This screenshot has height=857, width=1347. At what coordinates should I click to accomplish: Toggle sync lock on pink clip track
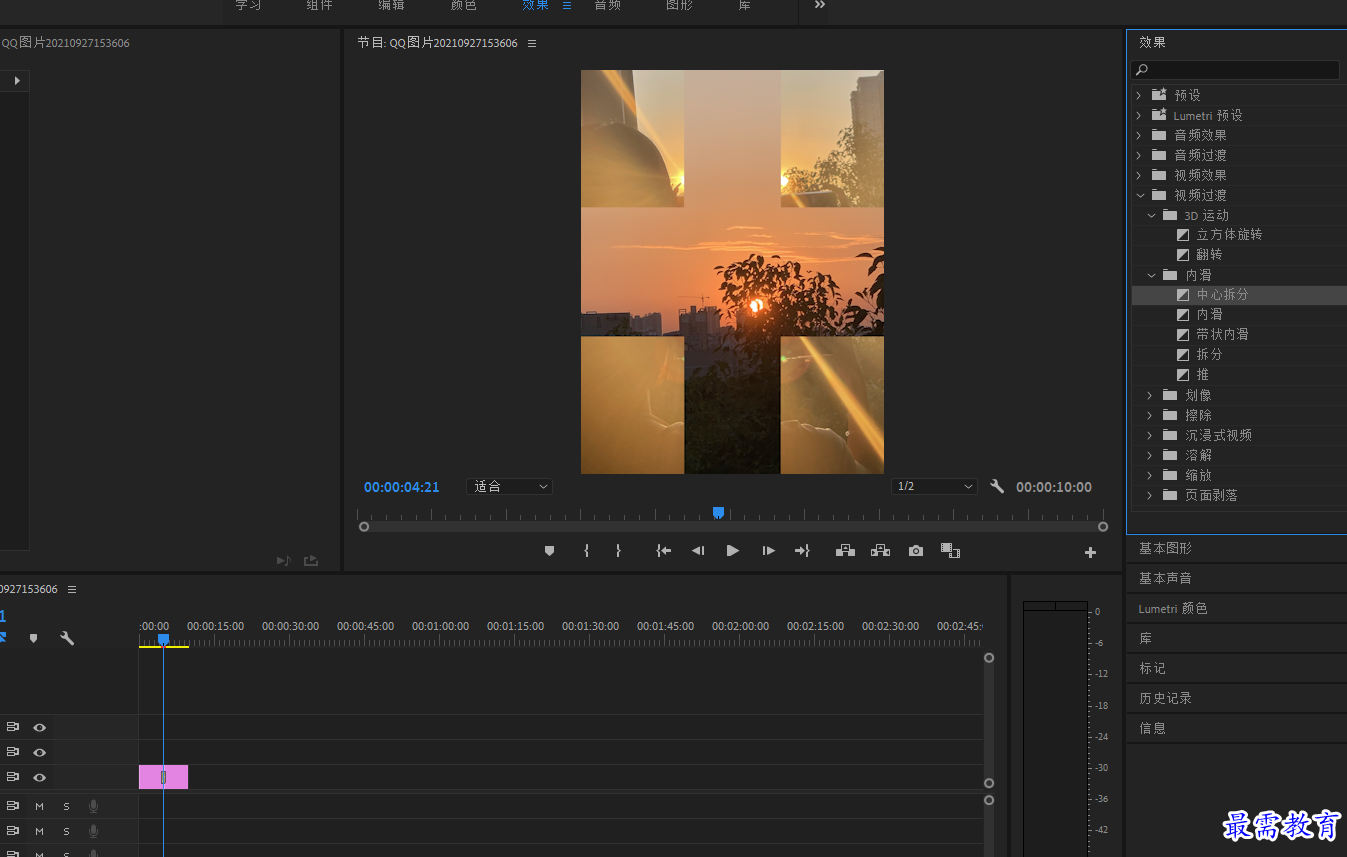pyautogui.click(x=13, y=777)
